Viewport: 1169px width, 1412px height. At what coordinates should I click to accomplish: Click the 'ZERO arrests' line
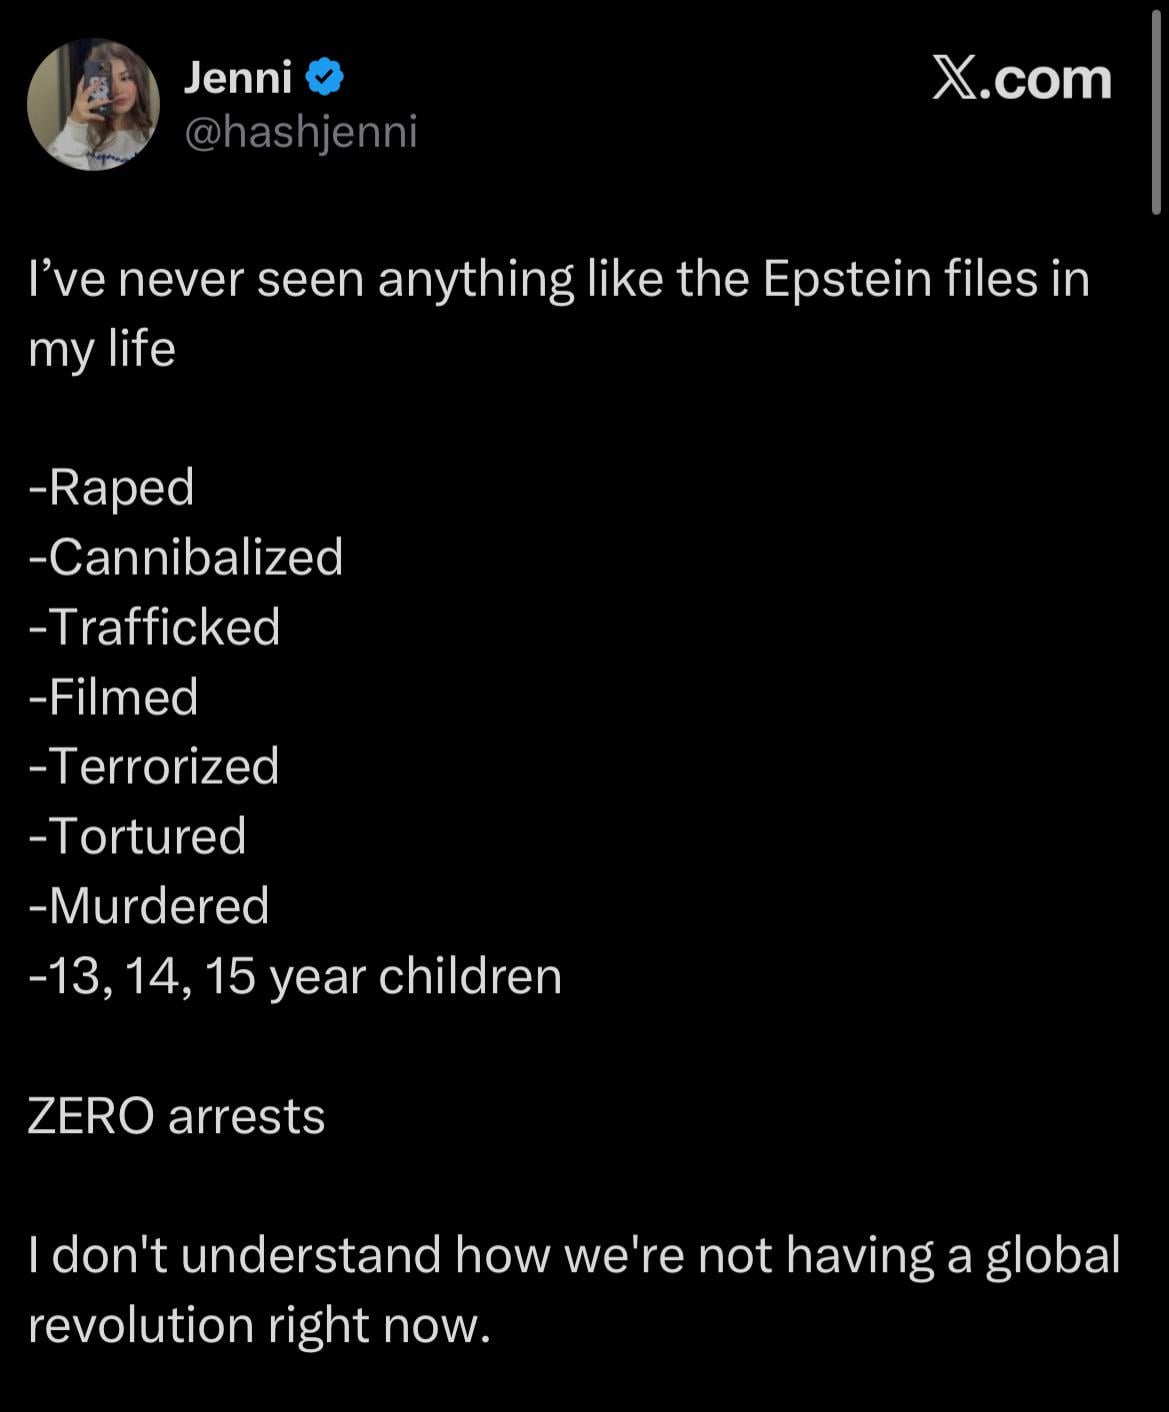176,1116
